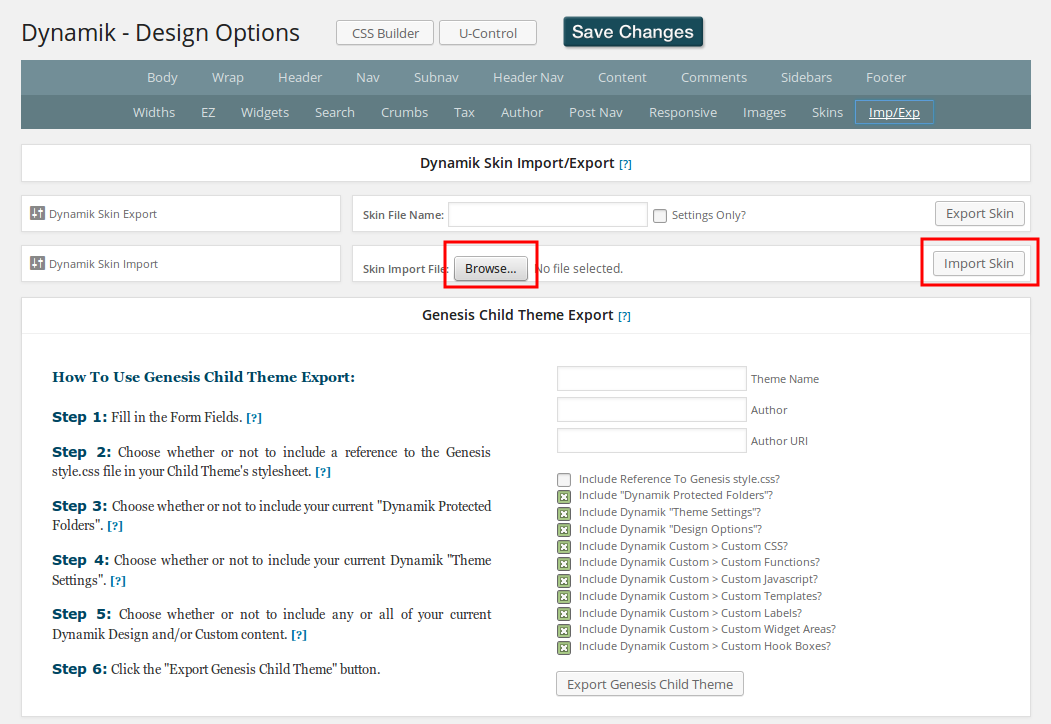
Task: Enable the Settings Only checkbox
Action: (x=660, y=215)
